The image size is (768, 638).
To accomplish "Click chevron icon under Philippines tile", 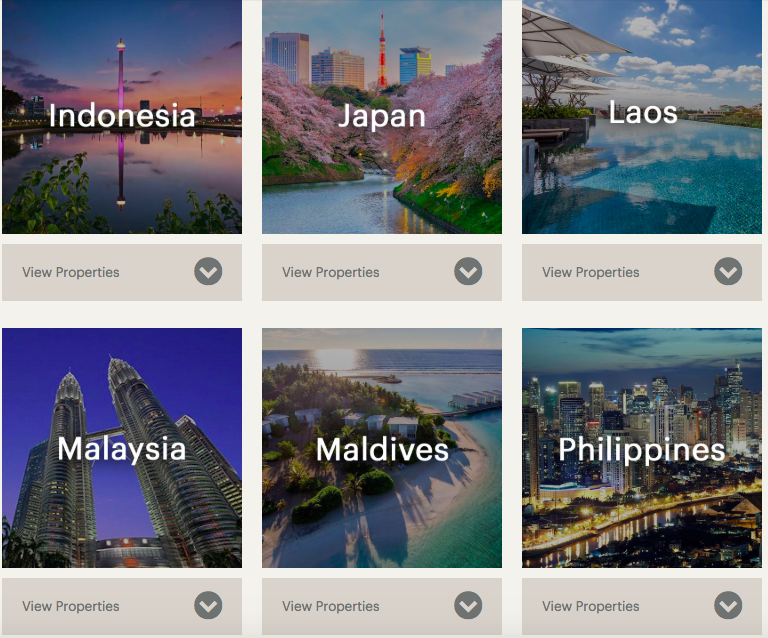I will pyautogui.click(x=728, y=605).
